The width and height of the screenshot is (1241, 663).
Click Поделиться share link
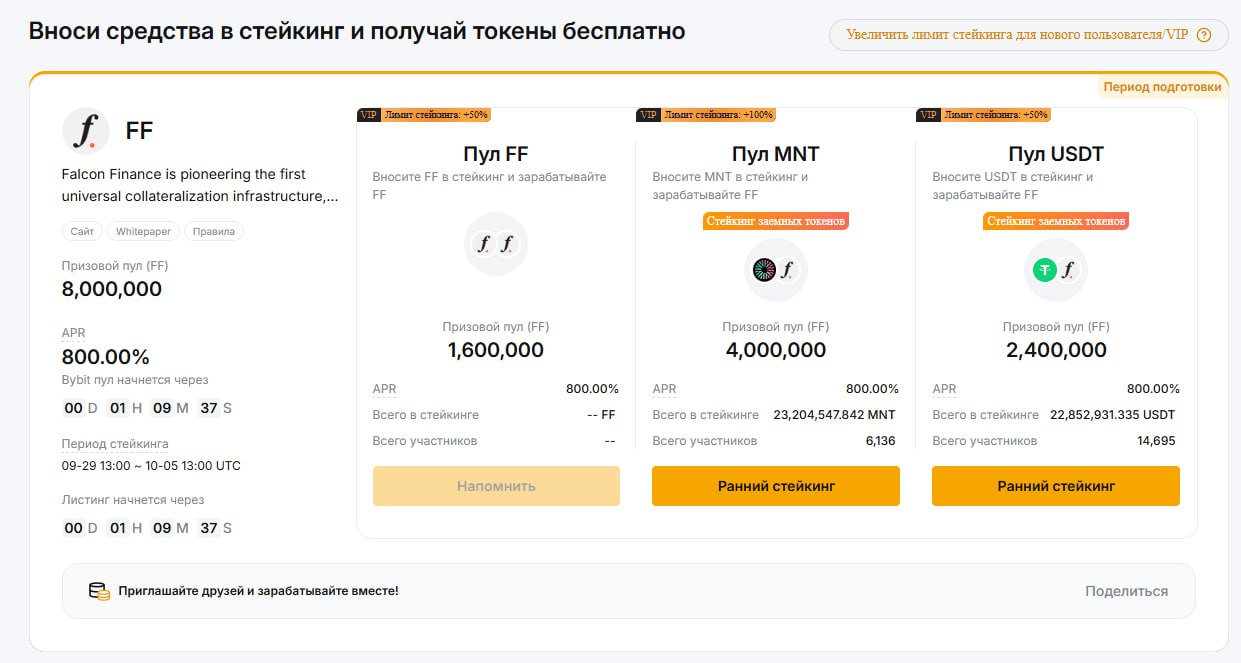pyautogui.click(x=1126, y=591)
